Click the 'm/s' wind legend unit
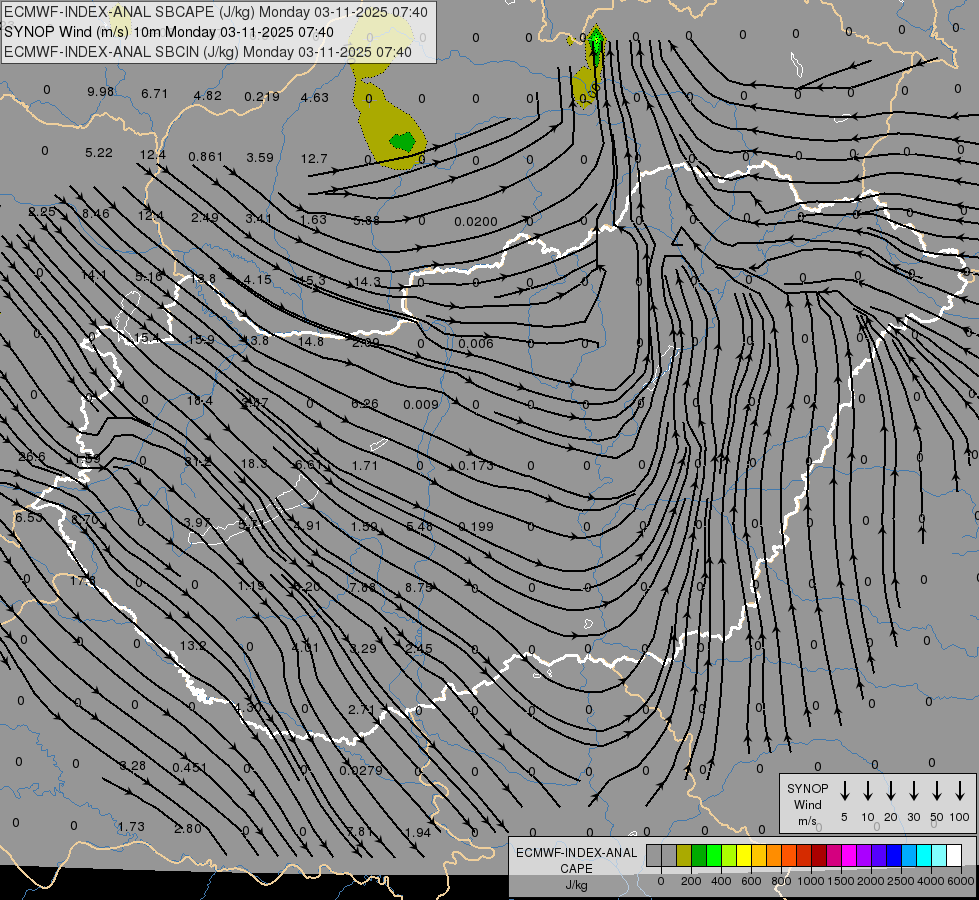Viewport: 979px width, 900px height. pos(807,821)
